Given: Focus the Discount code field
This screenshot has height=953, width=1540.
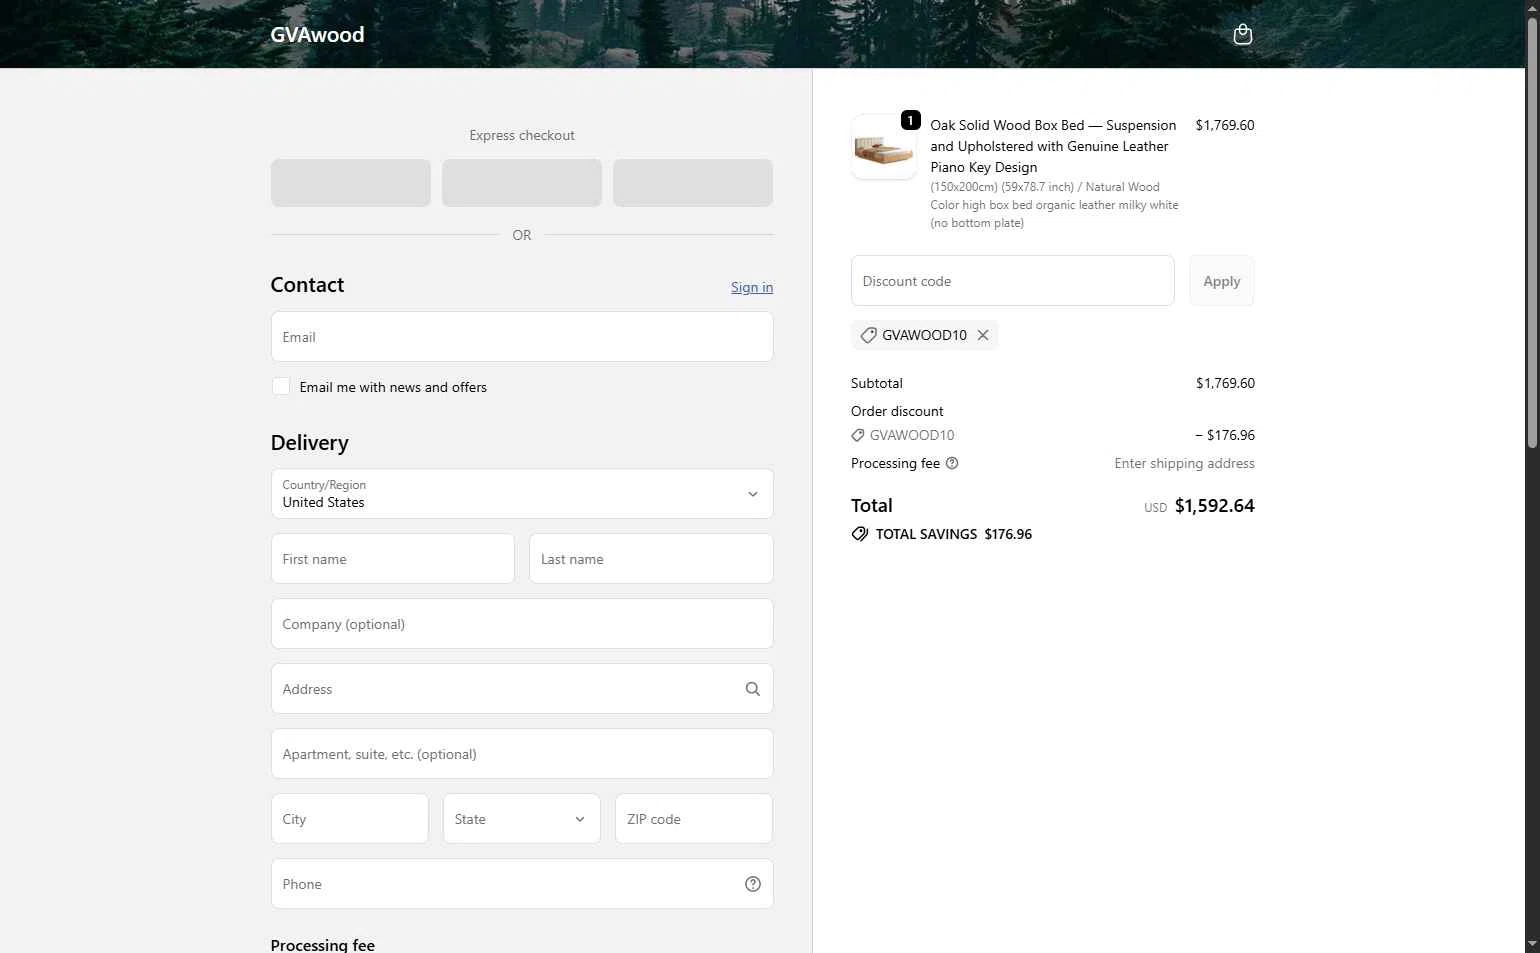Looking at the screenshot, I should 1012,281.
